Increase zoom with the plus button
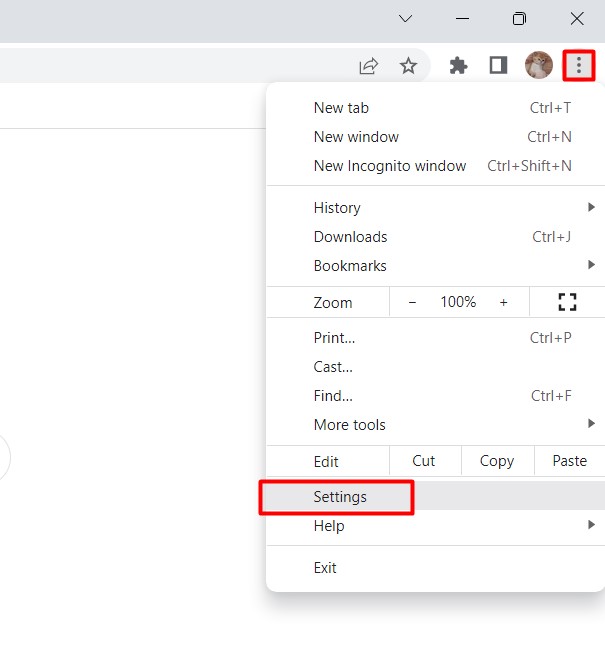 tap(503, 302)
